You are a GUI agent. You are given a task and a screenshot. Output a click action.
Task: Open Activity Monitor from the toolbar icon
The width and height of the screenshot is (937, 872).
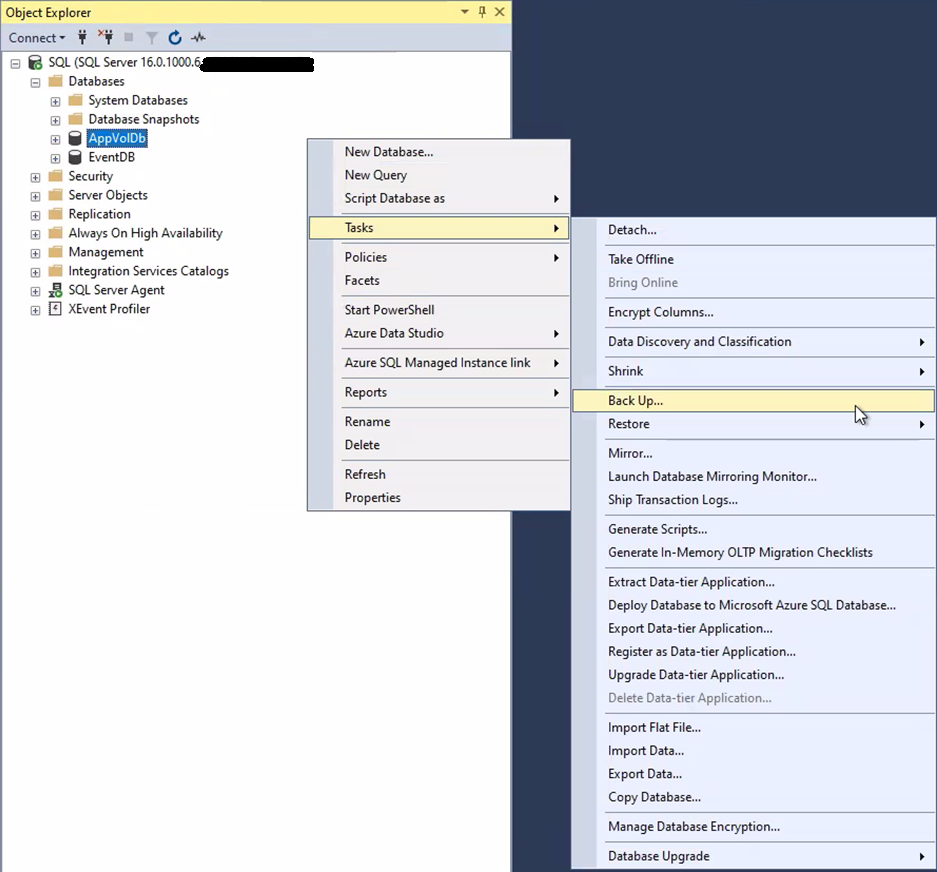[198, 38]
